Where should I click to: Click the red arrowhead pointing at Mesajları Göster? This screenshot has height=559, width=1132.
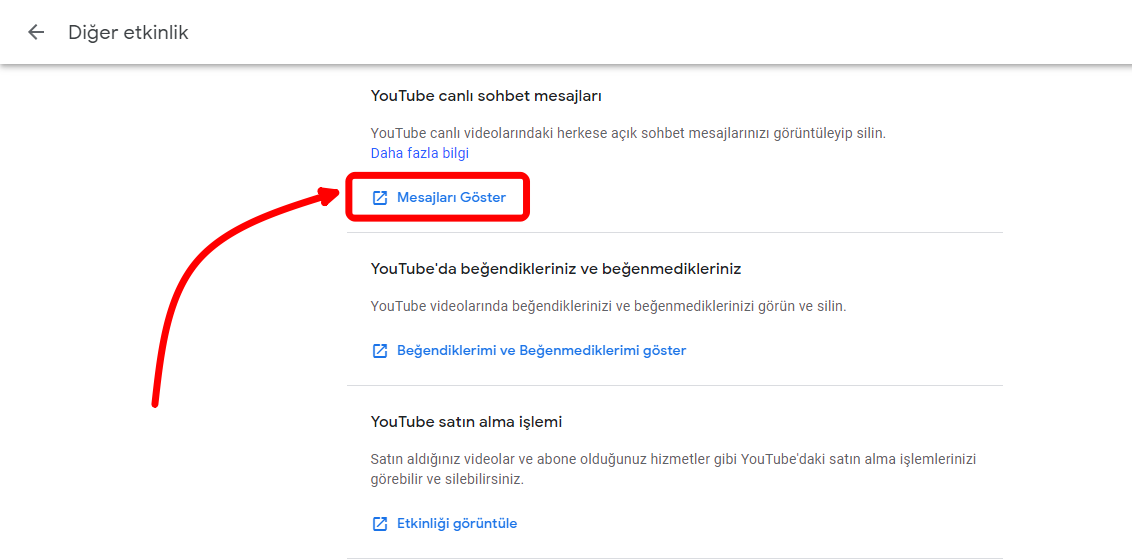pyautogui.click(x=331, y=194)
